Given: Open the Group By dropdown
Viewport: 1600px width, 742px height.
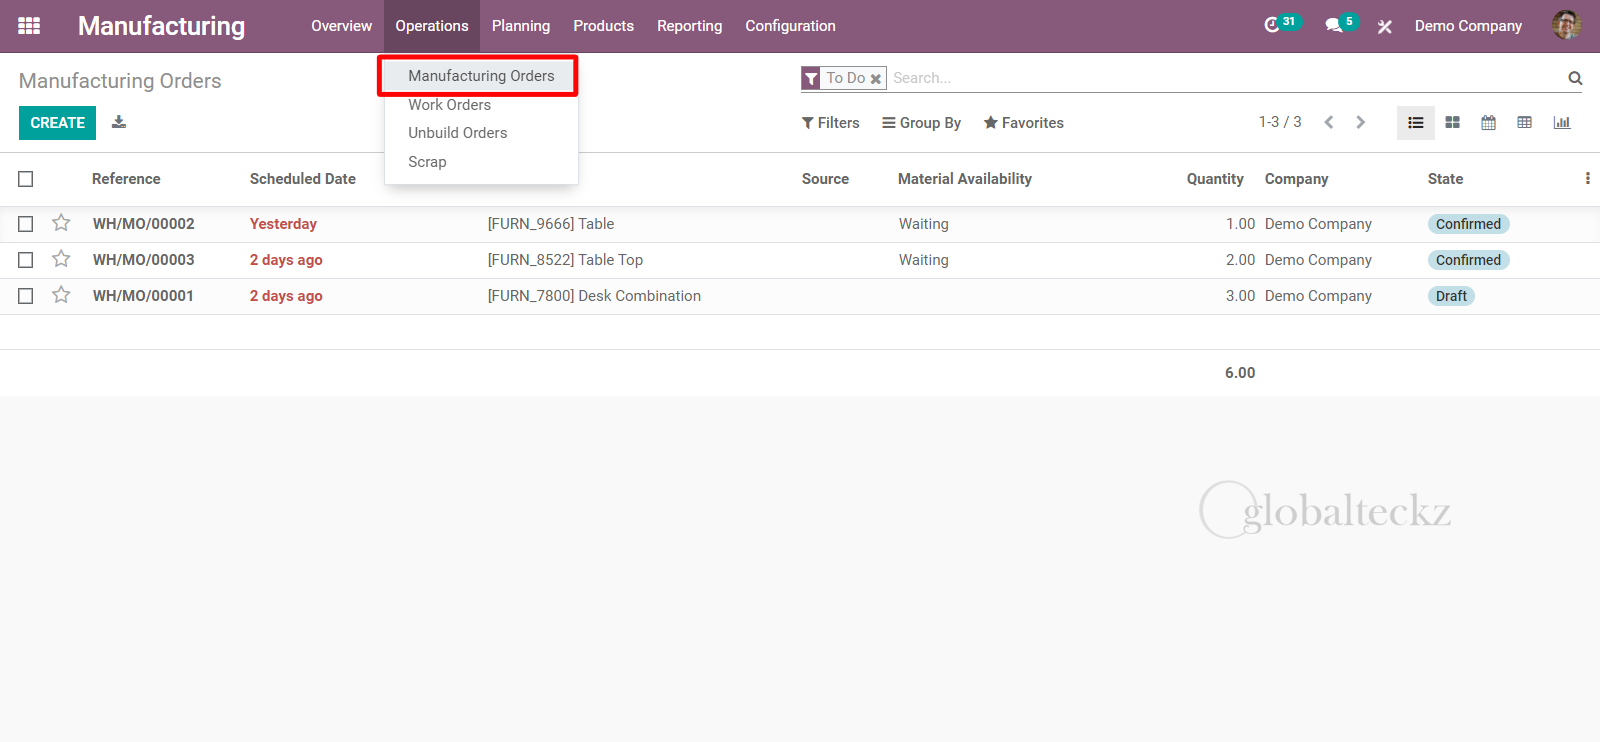Looking at the screenshot, I should (x=921, y=123).
